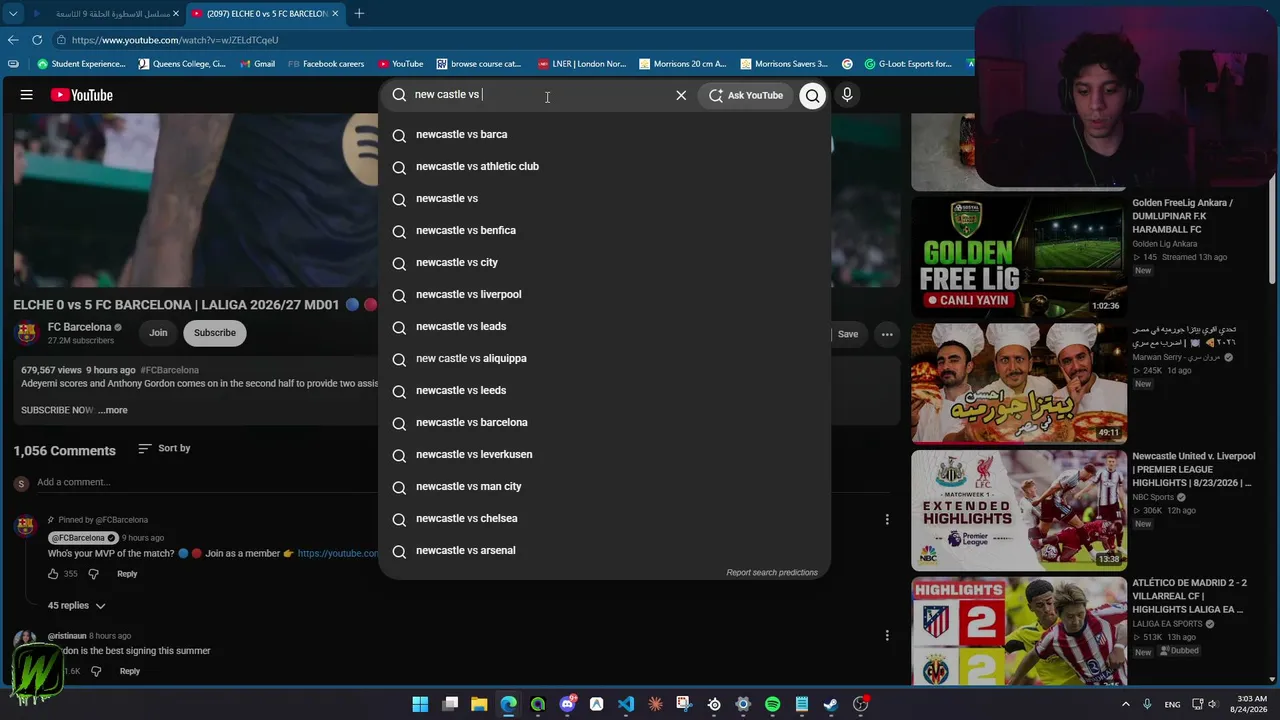The width and height of the screenshot is (1280, 720).
Task: Open options menu for pinned comment
Action: click(886, 519)
